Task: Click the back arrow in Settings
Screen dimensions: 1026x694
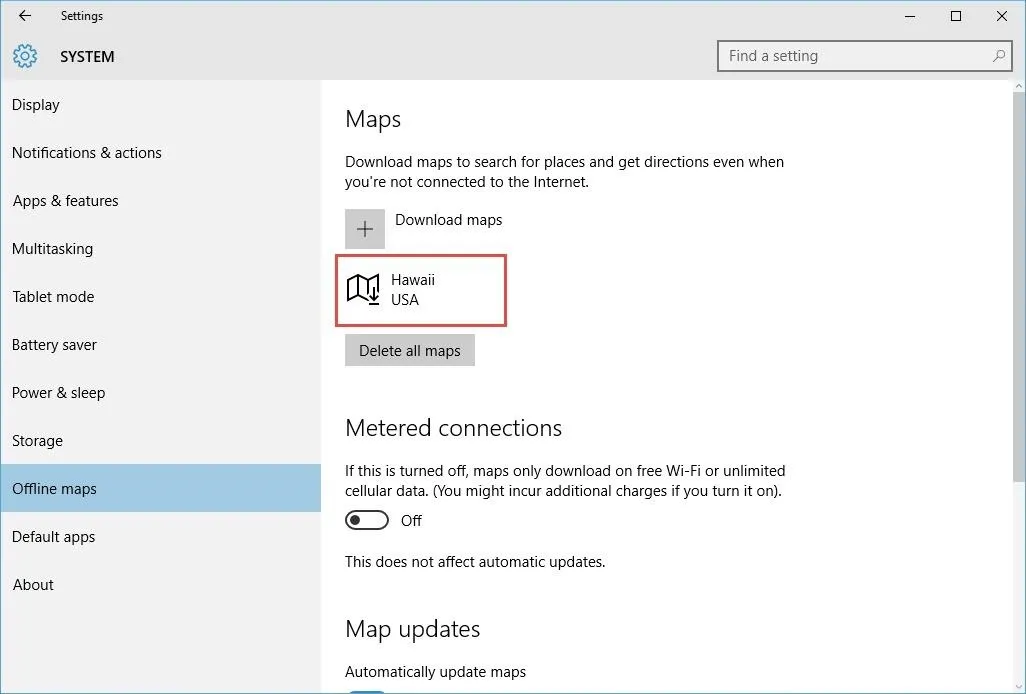Action: click(x=25, y=16)
